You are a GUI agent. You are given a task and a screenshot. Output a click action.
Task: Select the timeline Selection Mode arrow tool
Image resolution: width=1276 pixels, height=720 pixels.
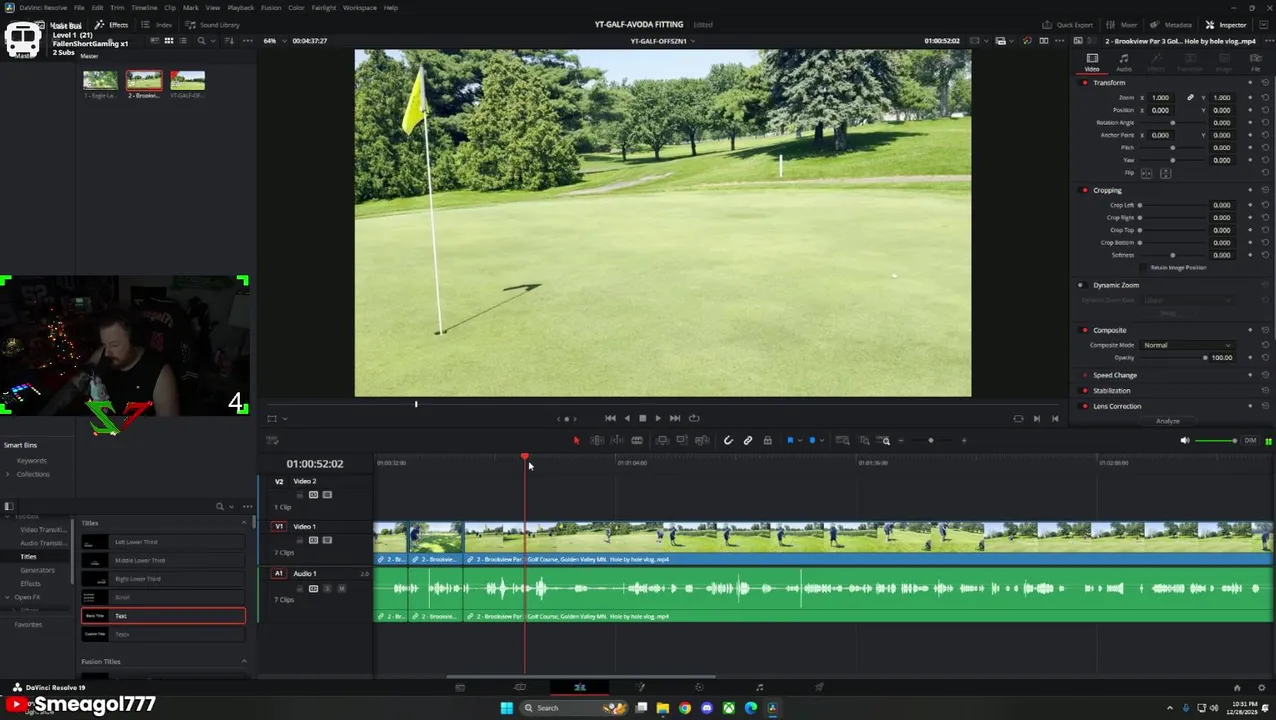576,441
